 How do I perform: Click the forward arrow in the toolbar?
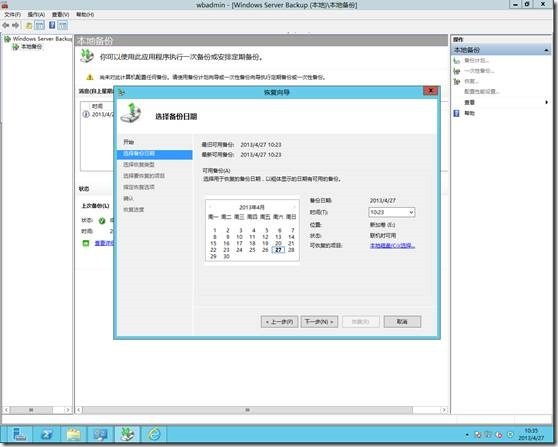15,25
